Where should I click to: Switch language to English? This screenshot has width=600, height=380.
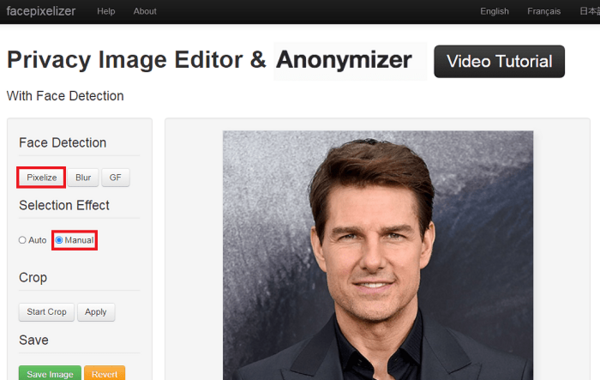494,11
